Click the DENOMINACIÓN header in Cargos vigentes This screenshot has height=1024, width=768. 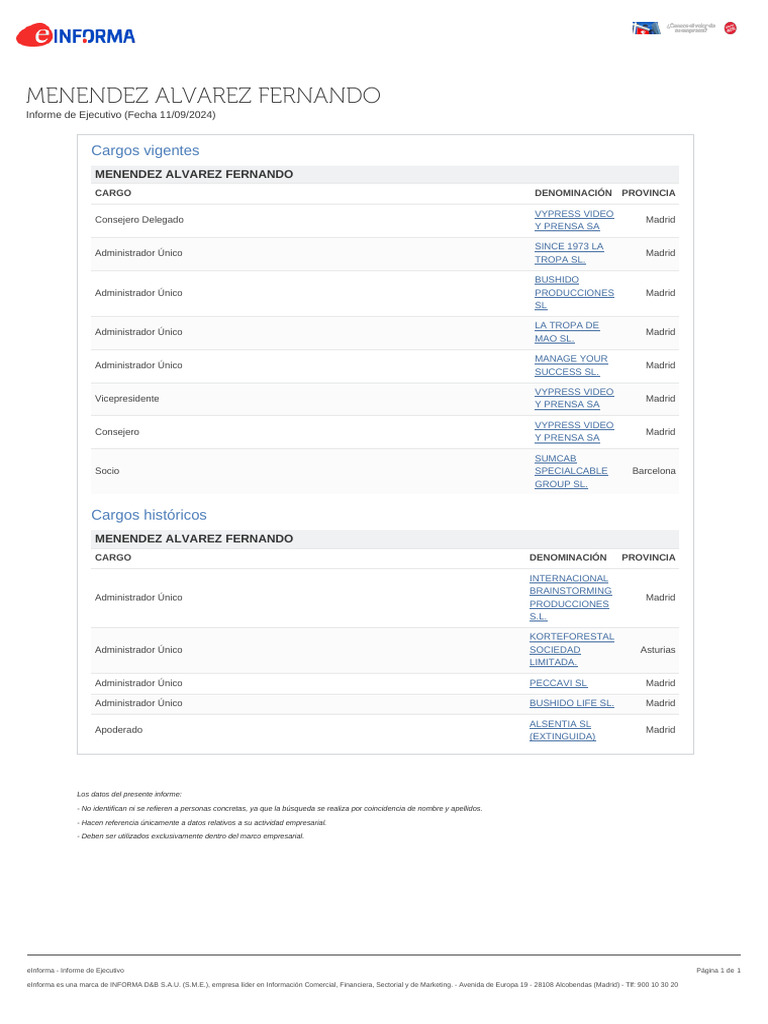pyautogui.click(x=572, y=192)
